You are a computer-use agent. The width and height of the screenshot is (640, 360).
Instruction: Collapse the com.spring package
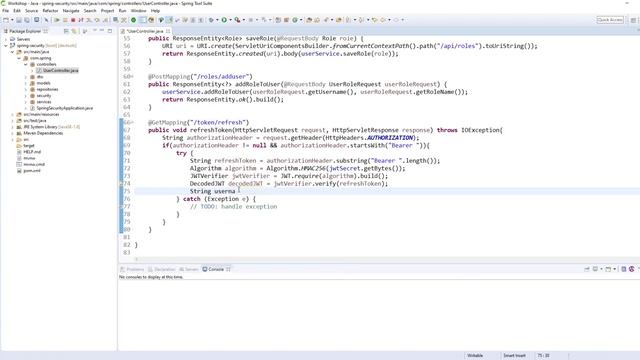pyautogui.click(x=19, y=58)
